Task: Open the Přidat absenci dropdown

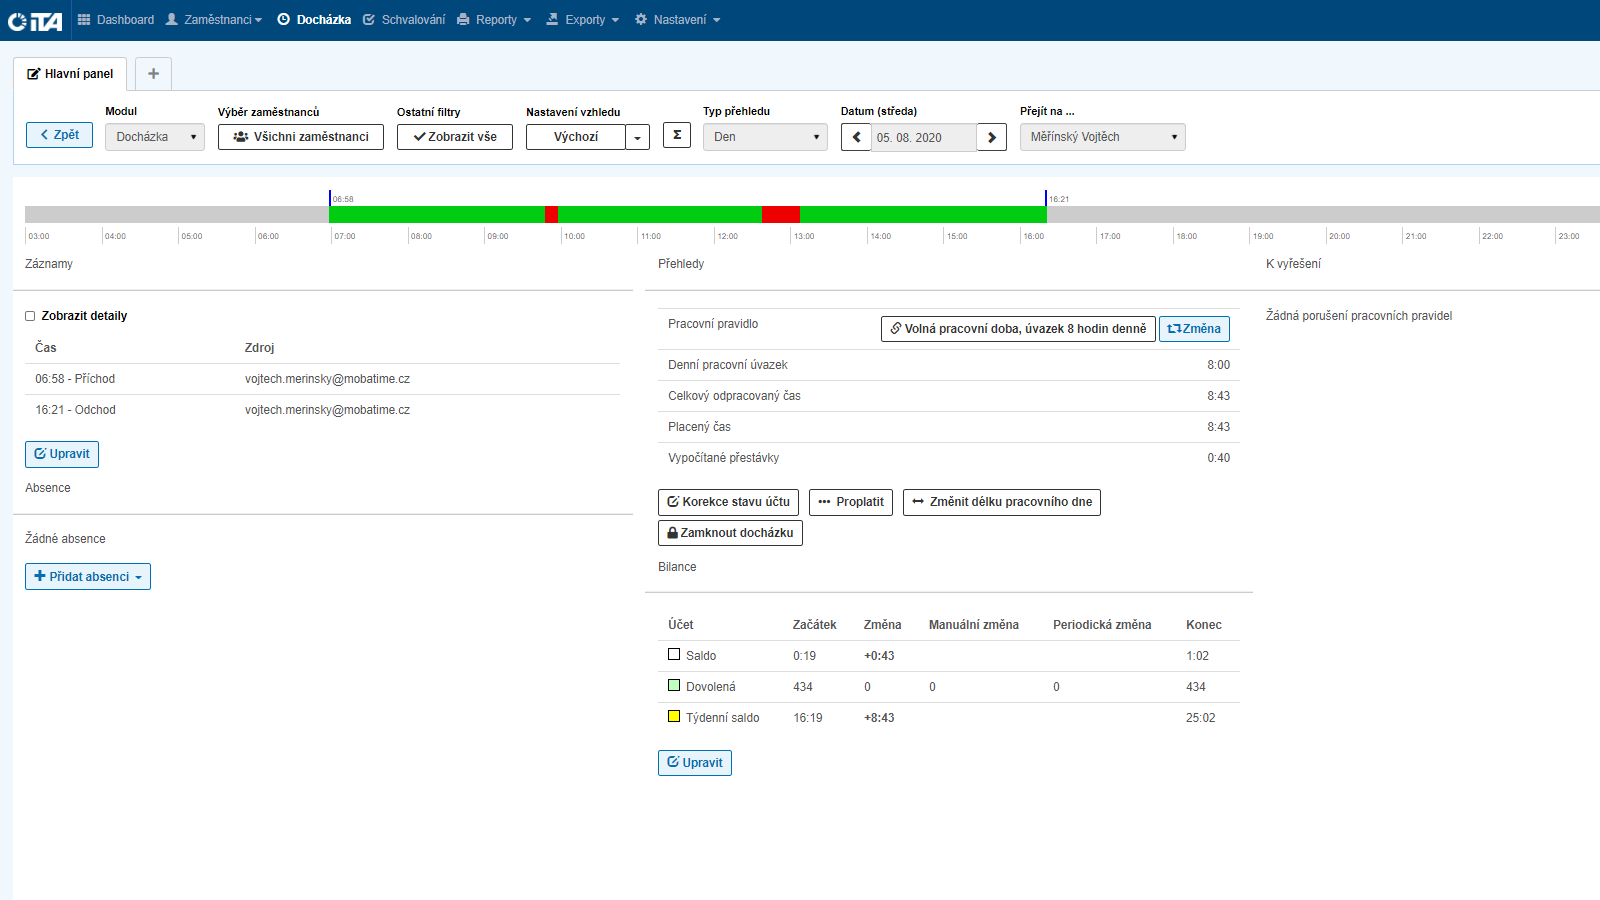Action: pos(88,577)
